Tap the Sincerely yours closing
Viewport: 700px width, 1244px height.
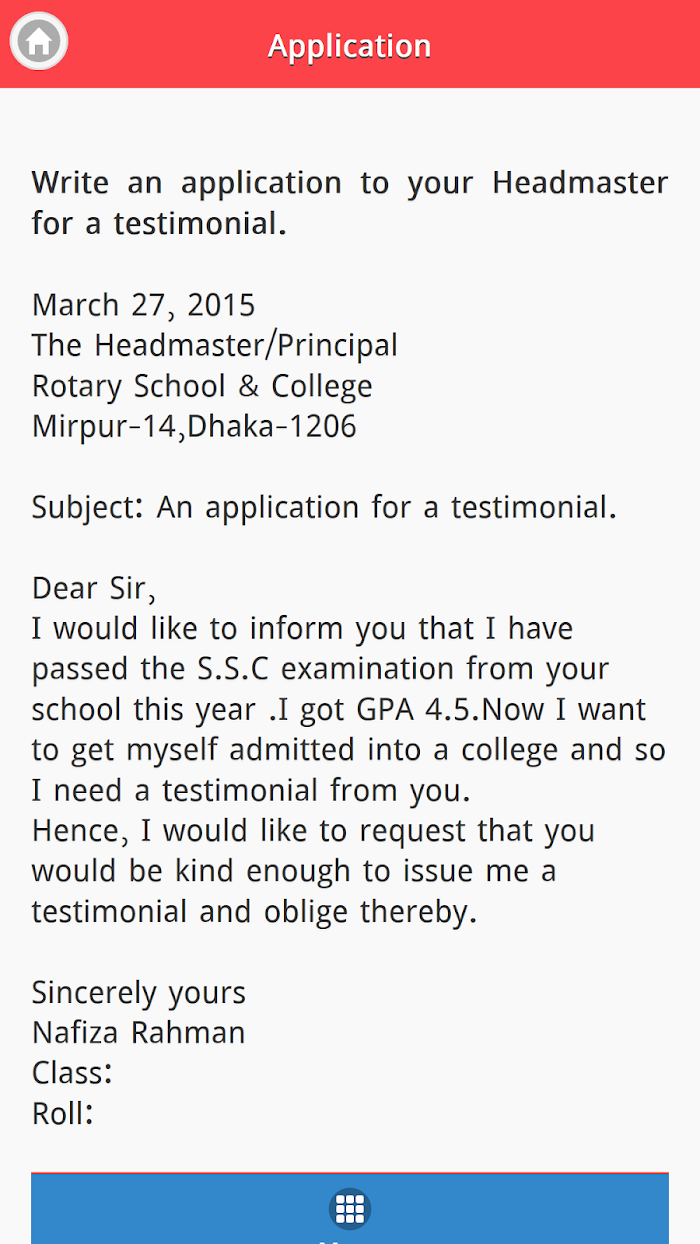point(139,993)
